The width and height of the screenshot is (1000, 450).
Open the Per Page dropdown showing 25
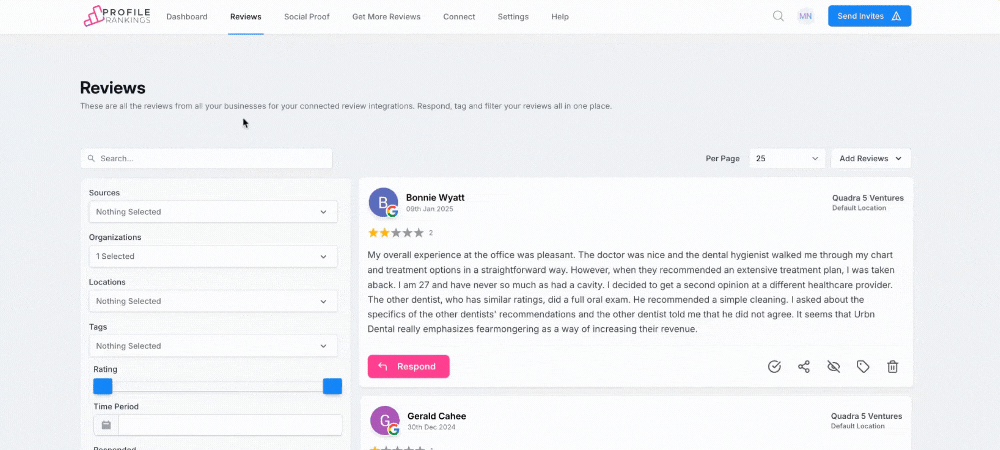coord(787,158)
